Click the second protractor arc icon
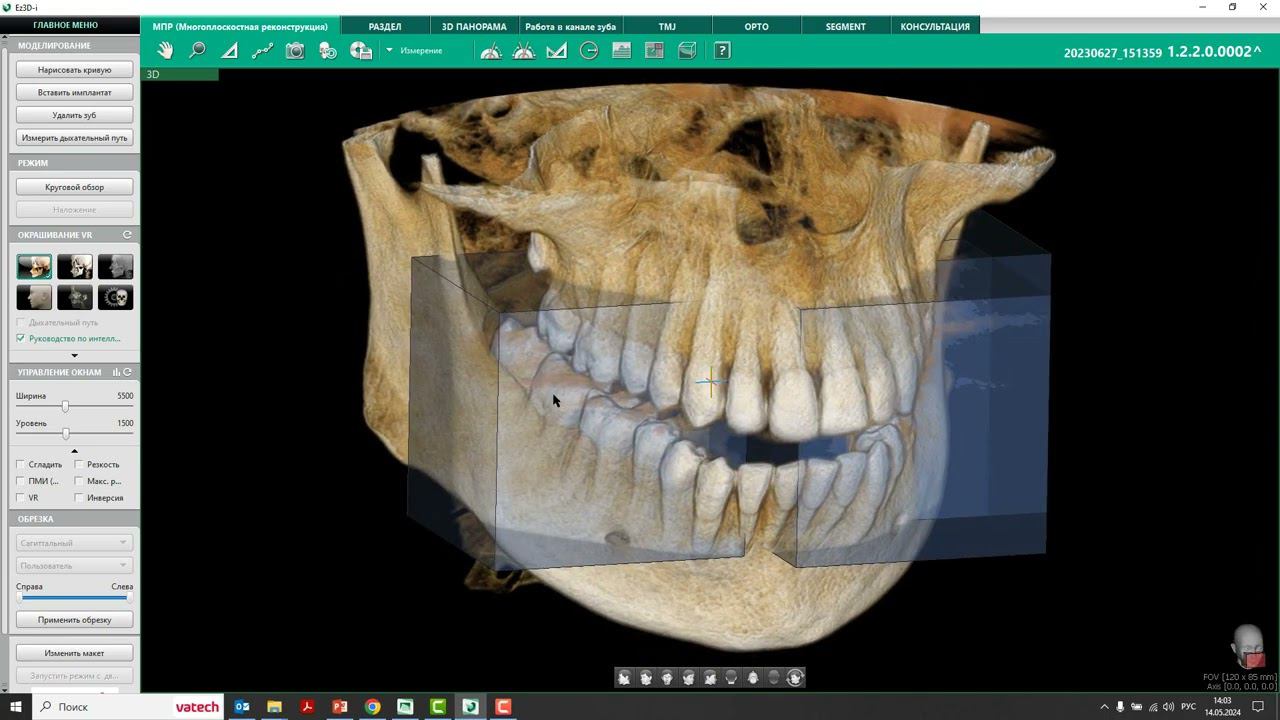1280x720 pixels. 524,50
